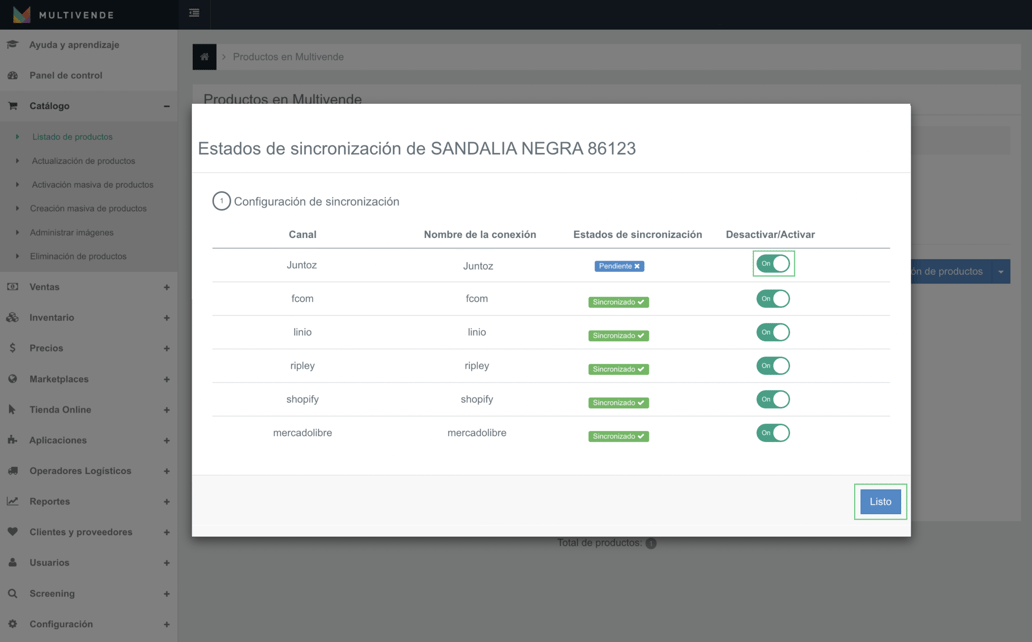The height and width of the screenshot is (642, 1032).
Task: Click the Tienda Online cursor icon
Action: point(12,409)
